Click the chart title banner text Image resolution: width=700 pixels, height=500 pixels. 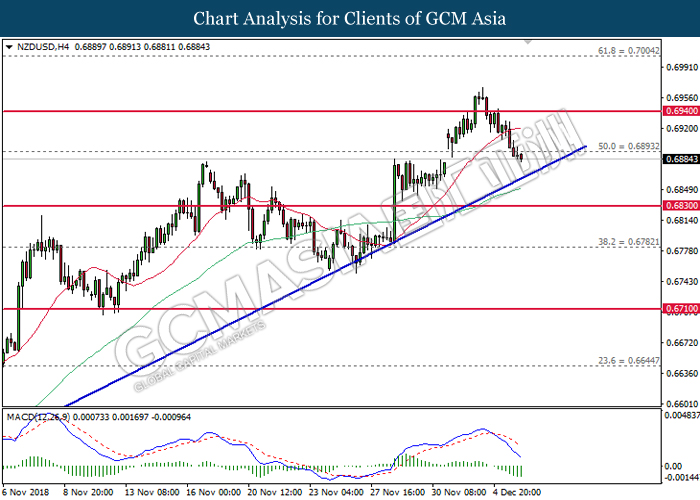(349, 18)
